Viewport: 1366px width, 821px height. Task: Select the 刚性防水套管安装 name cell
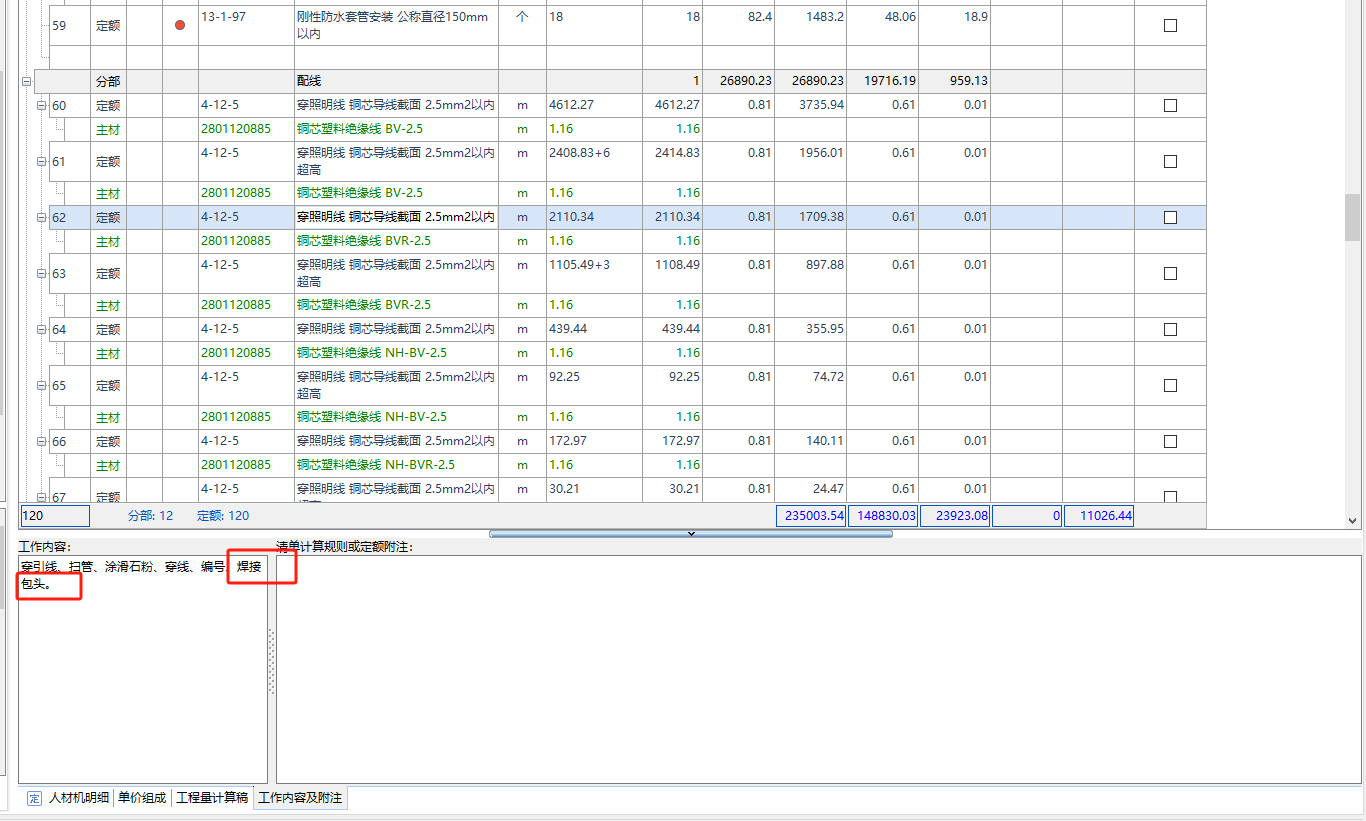coord(397,25)
